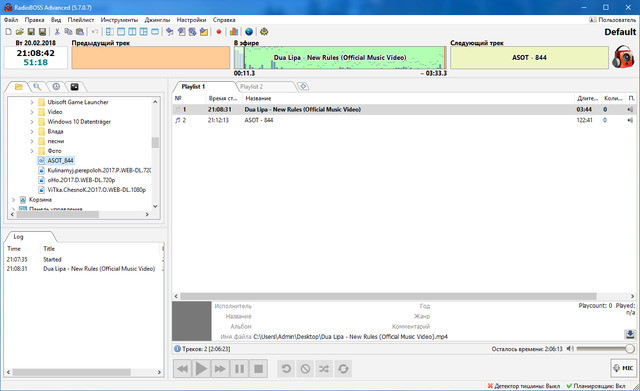Image resolution: width=640 pixels, height=391 pixels.
Task: Create a new playlist with the blank page icon
Action: [x=9, y=31]
